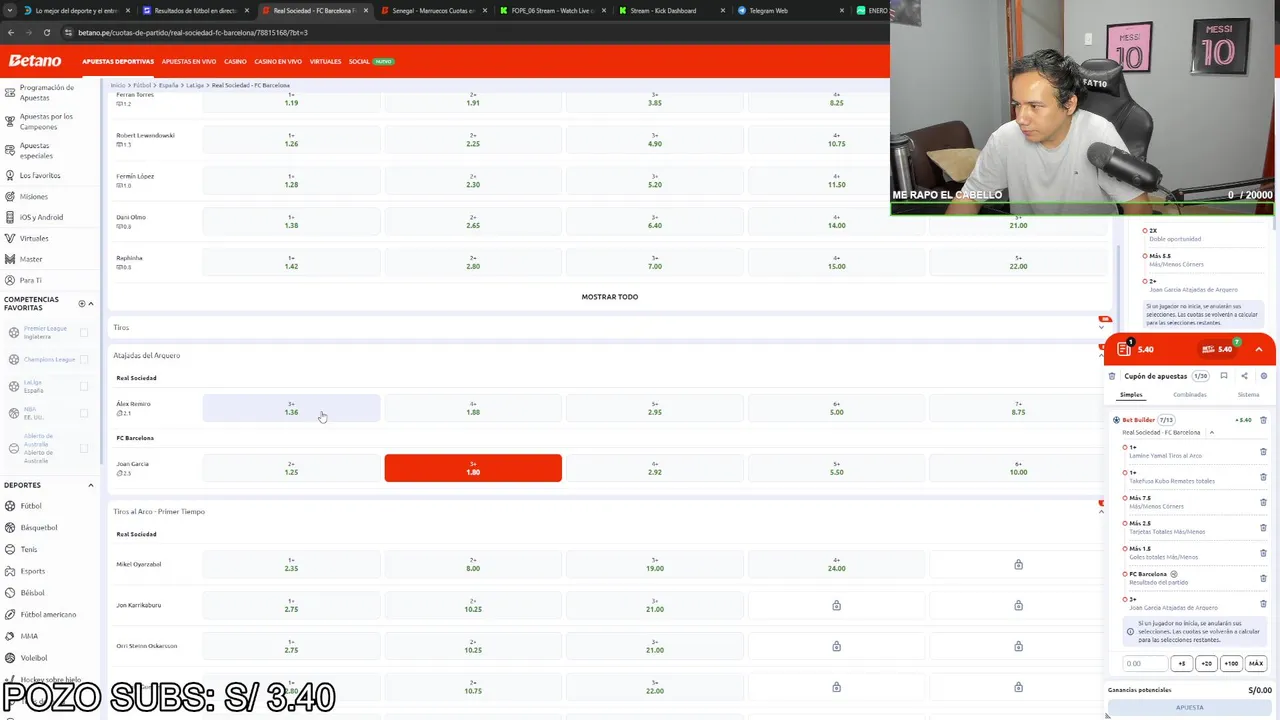Delete the Joan Garcia Atajadas de Arquero selection
The width and height of the screenshot is (1280, 720).
1263,603
